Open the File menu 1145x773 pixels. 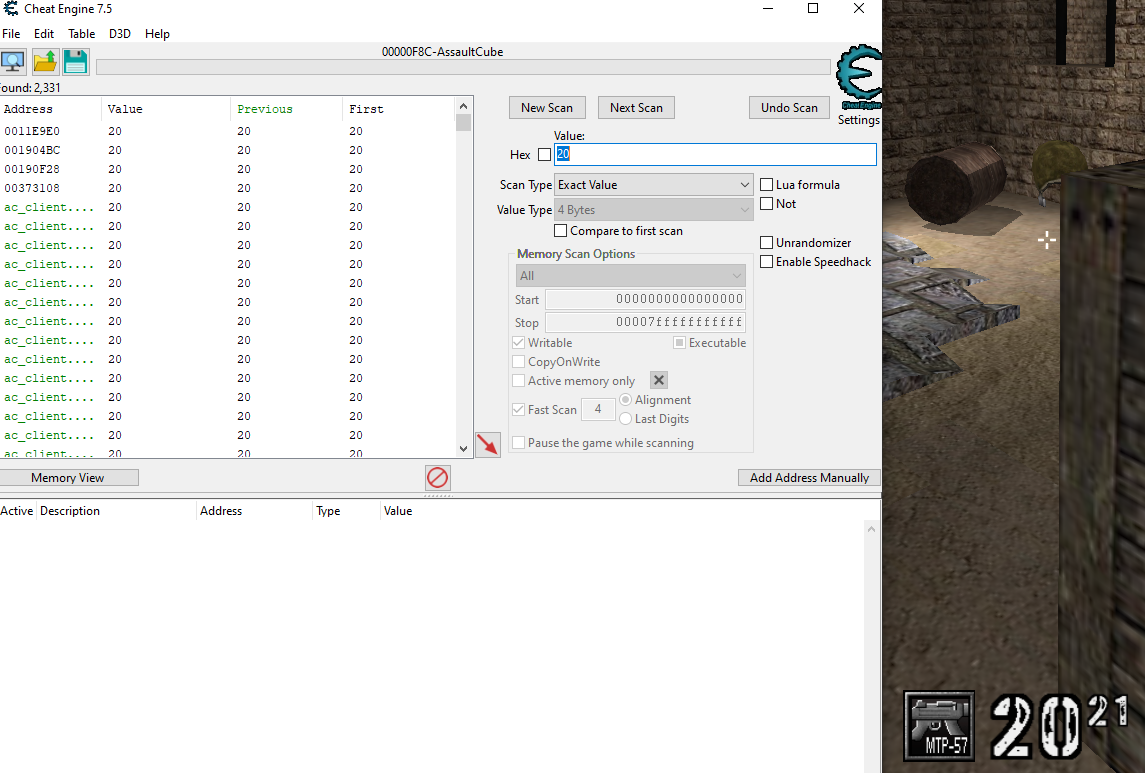coord(11,34)
